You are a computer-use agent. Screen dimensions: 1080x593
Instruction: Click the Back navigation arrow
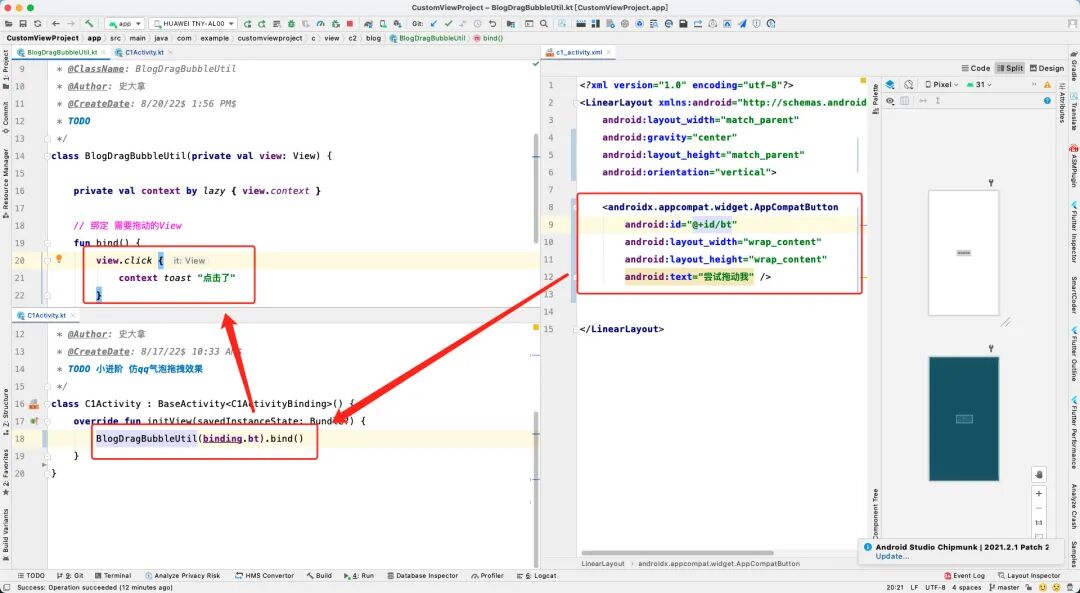pos(56,23)
